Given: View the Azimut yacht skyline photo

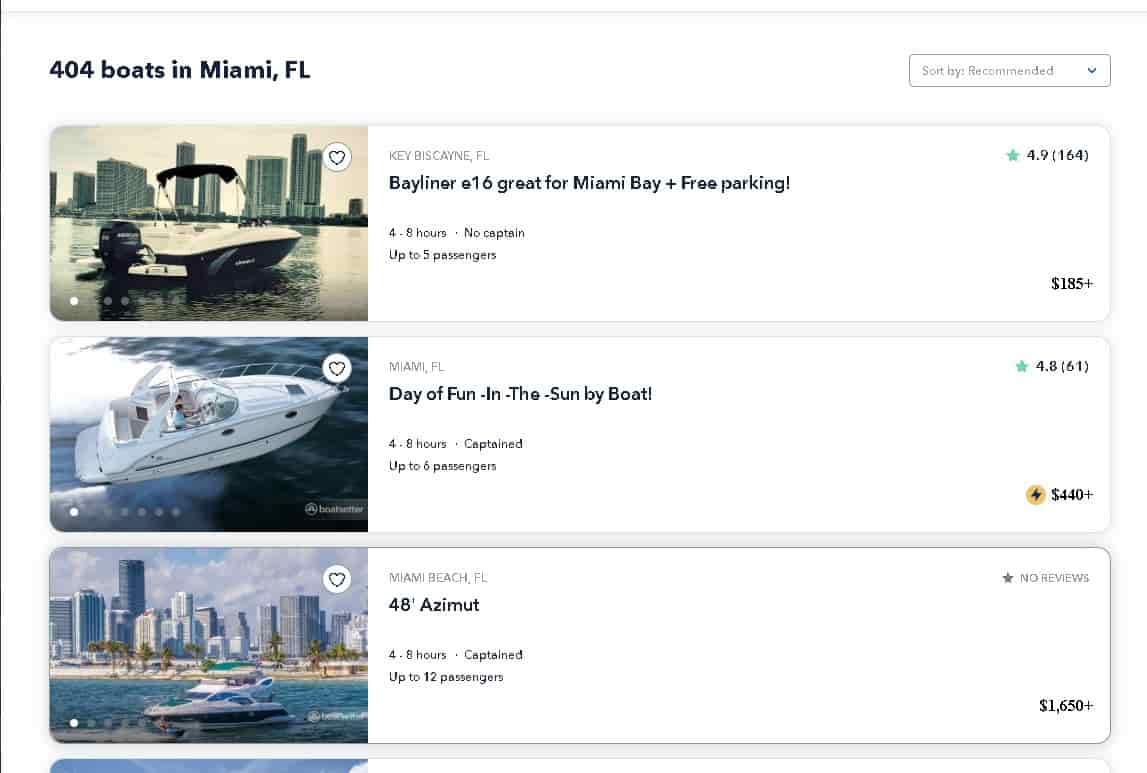Looking at the screenshot, I should pos(208,645).
